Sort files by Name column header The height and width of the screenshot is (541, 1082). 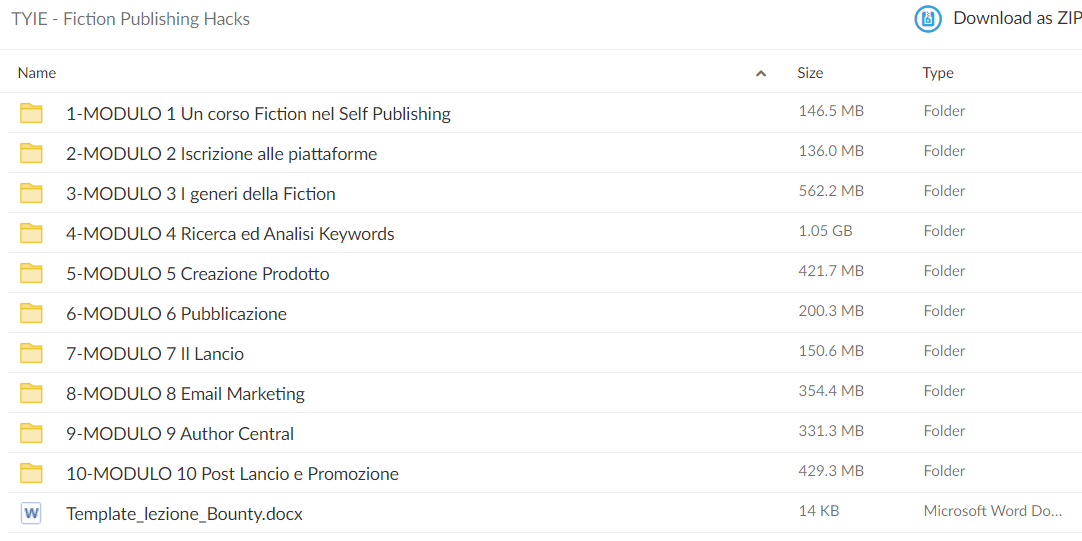pyautogui.click(x=37, y=72)
